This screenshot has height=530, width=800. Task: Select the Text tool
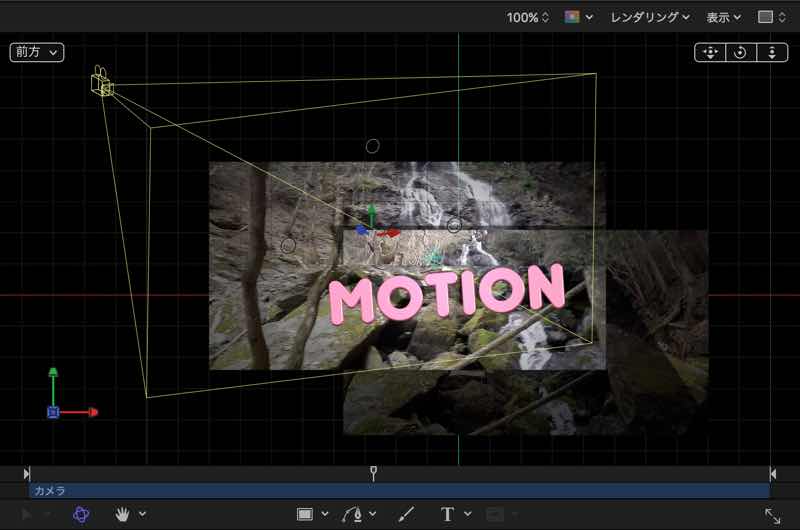pos(448,514)
